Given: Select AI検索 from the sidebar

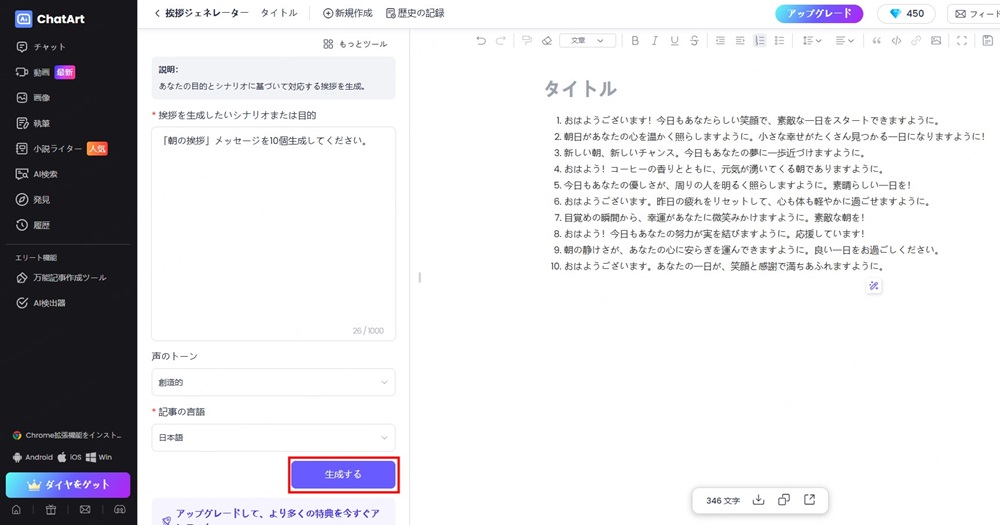Looking at the screenshot, I should pyautogui.click(x=46, y=174).
